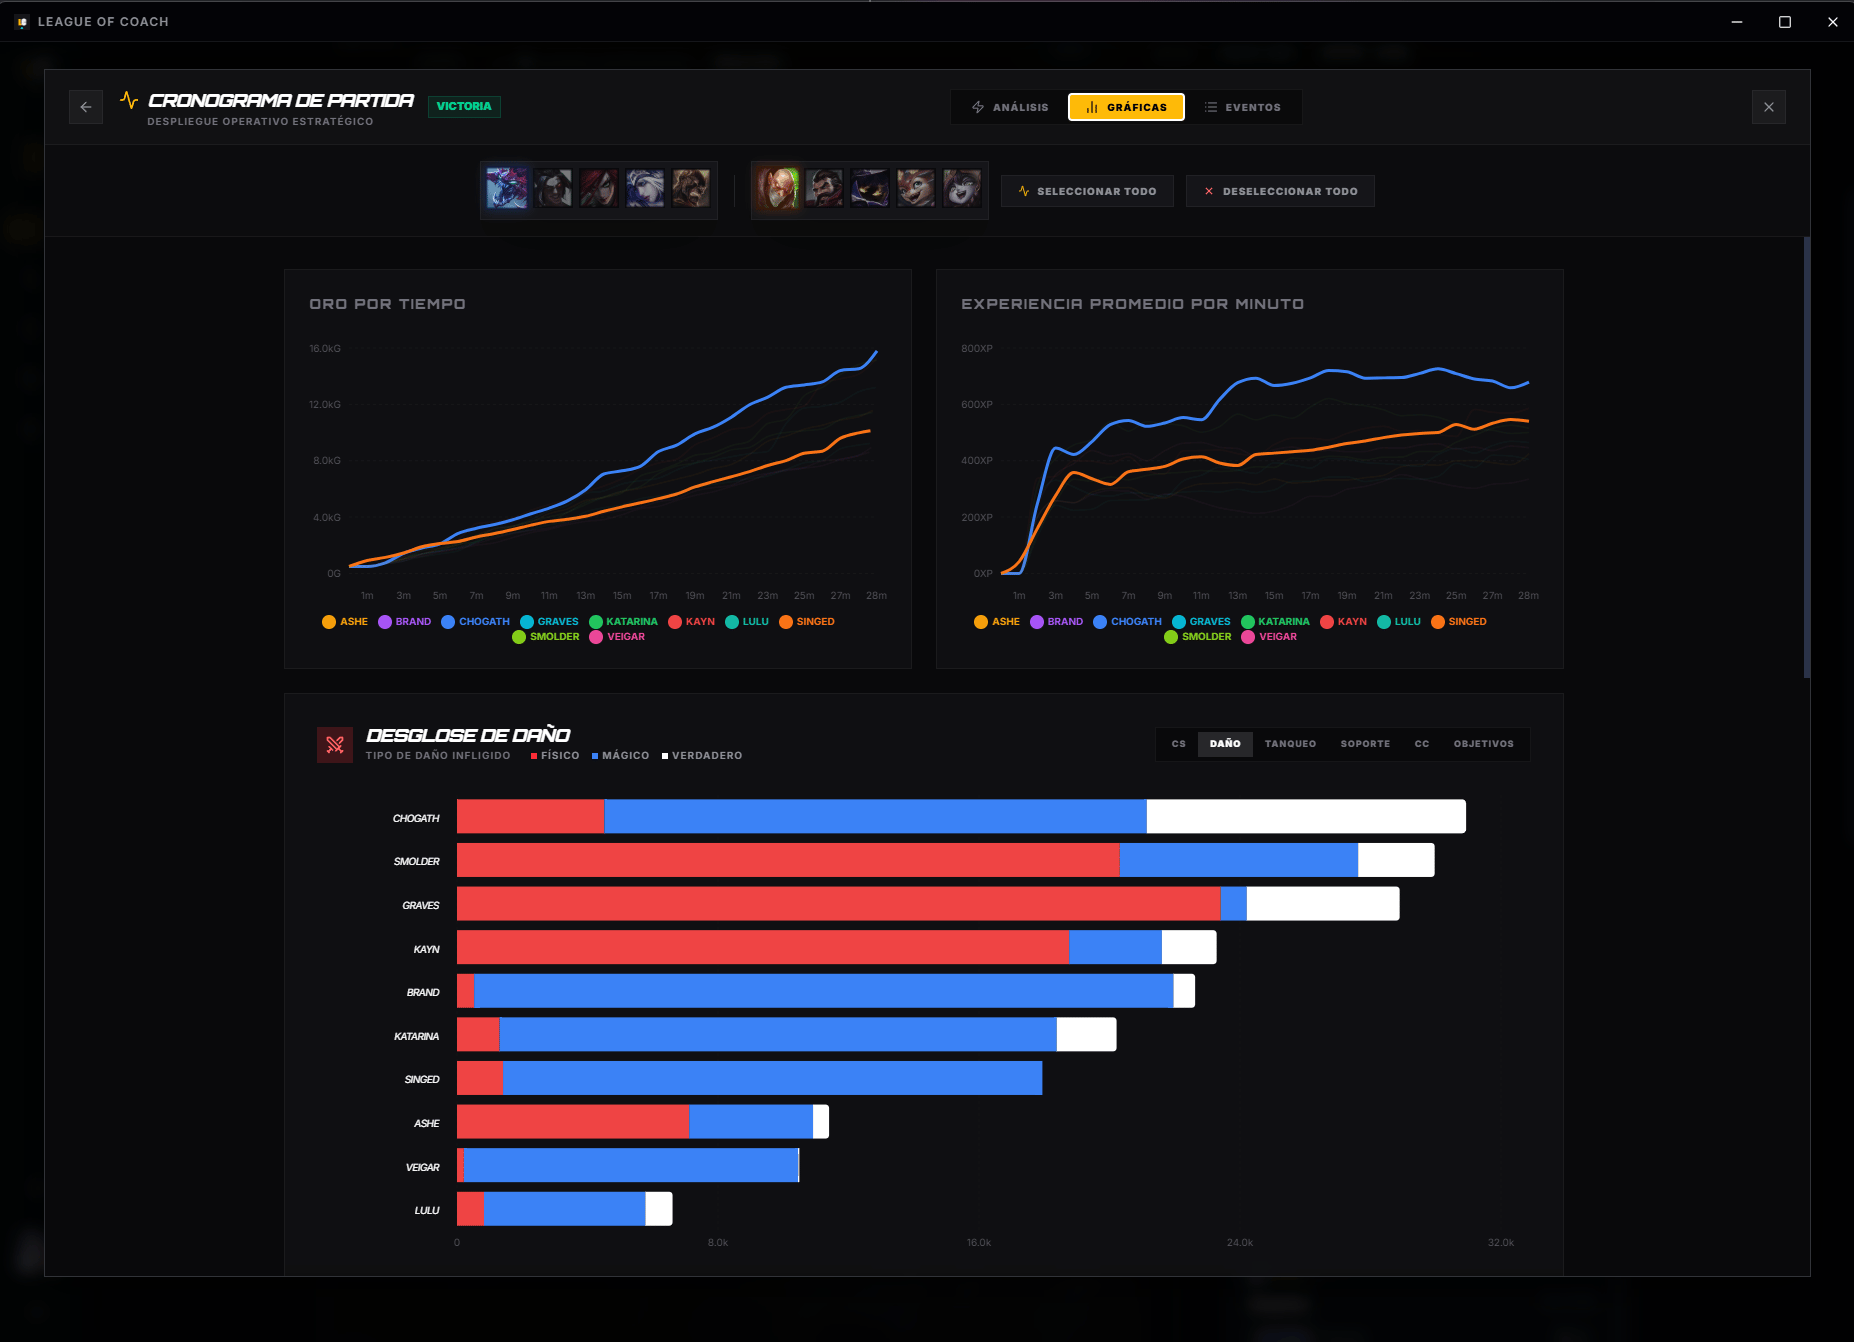Select the Daño breakdown tab
The height and width of the screenshot is (1342, 1854).
pos(1225,744)
